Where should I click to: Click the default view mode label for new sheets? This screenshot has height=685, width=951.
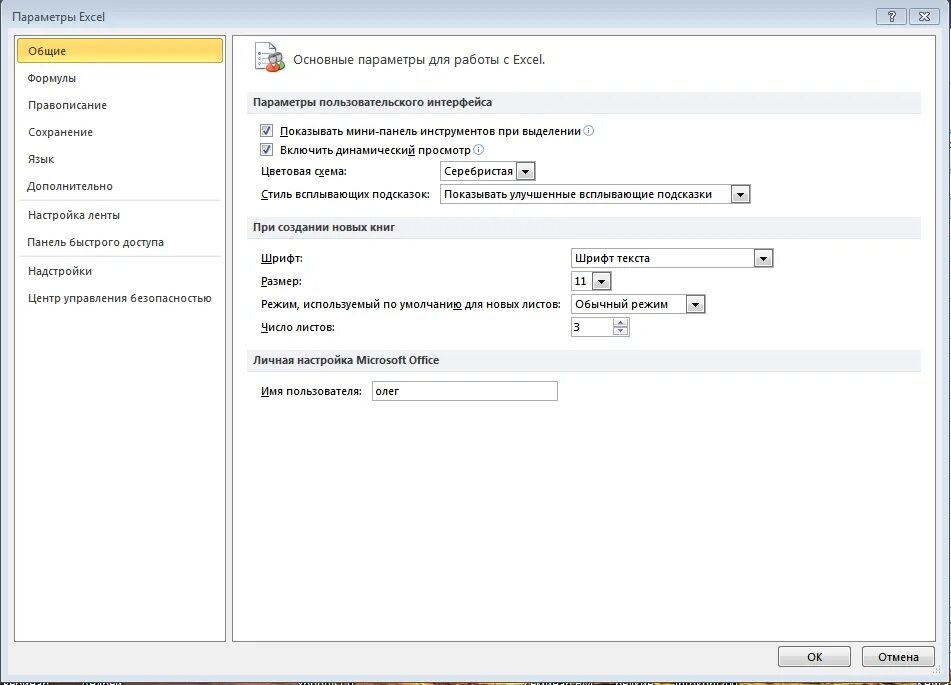point(411,304)
